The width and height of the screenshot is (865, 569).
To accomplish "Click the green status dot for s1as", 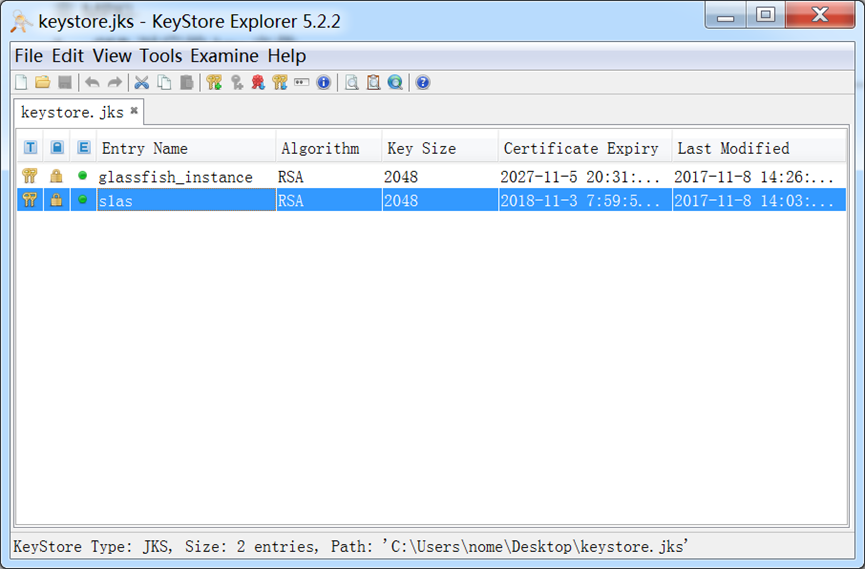I will pyautogui.click(x=83, y=199).
